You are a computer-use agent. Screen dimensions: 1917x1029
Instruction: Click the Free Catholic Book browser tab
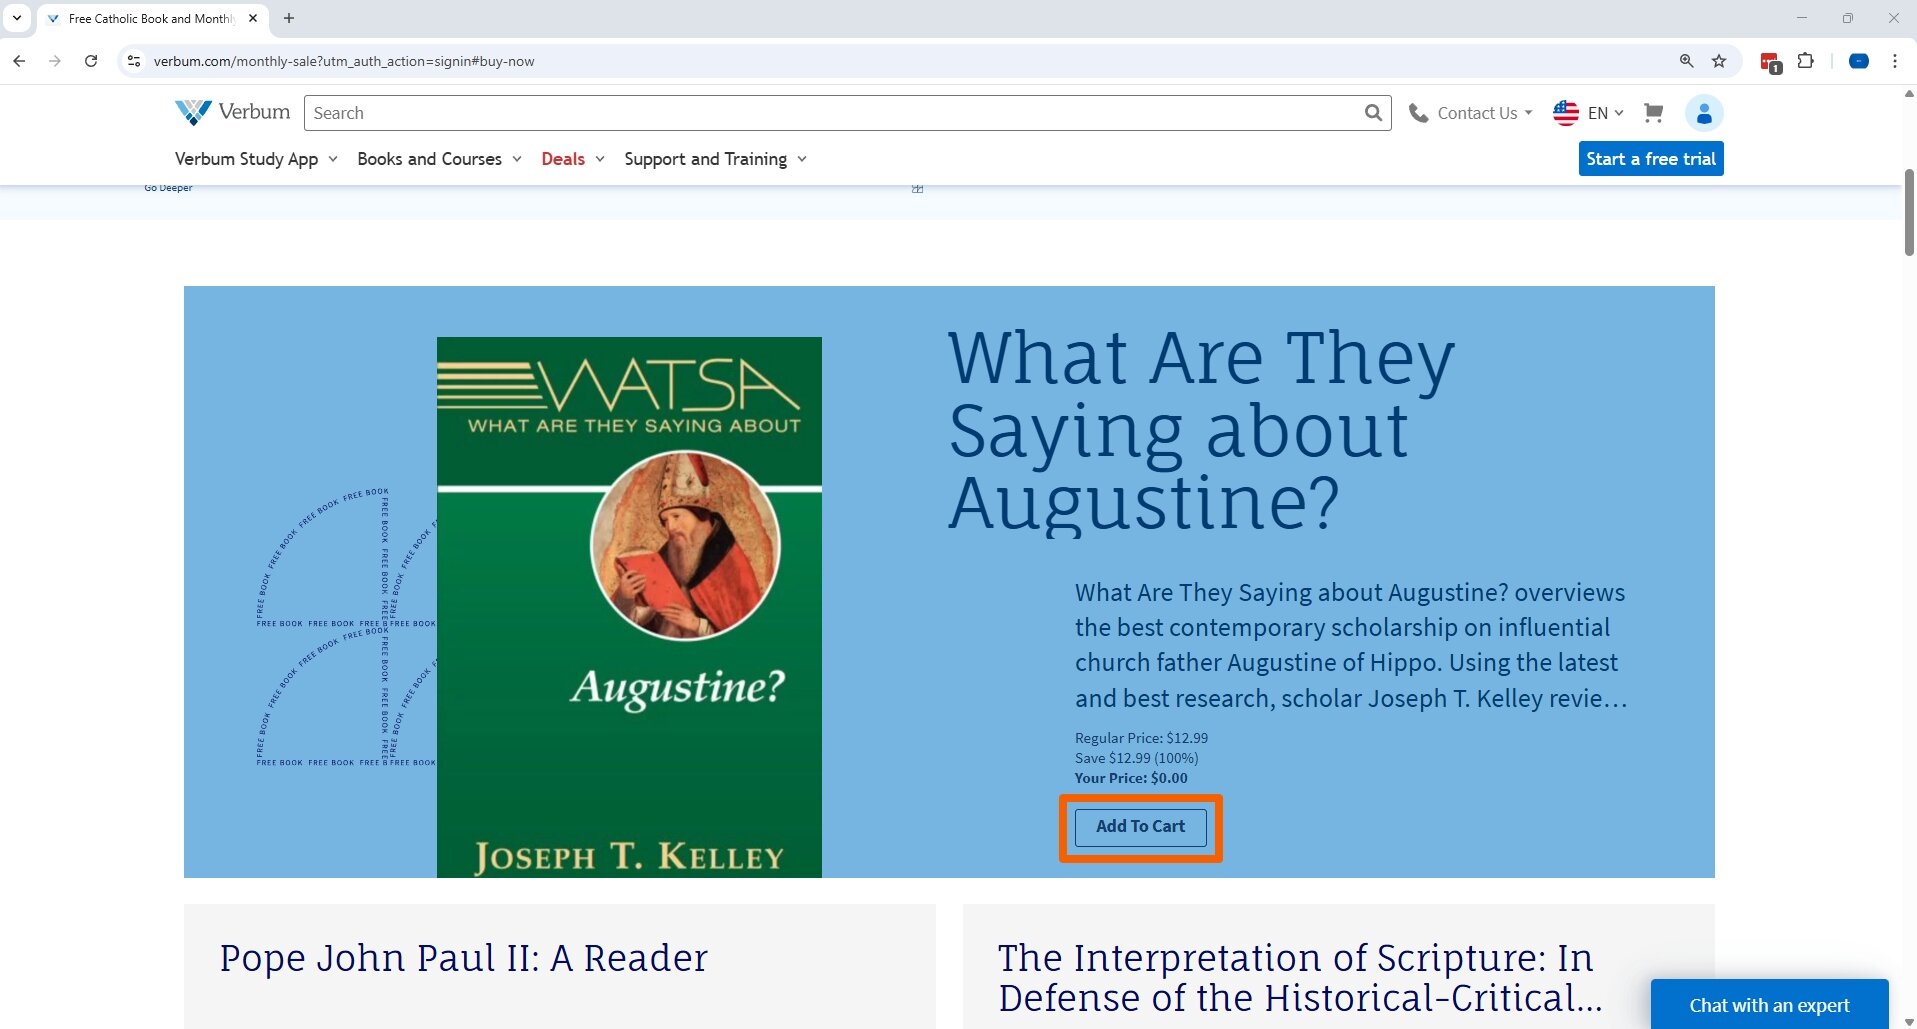pos(150,18)
